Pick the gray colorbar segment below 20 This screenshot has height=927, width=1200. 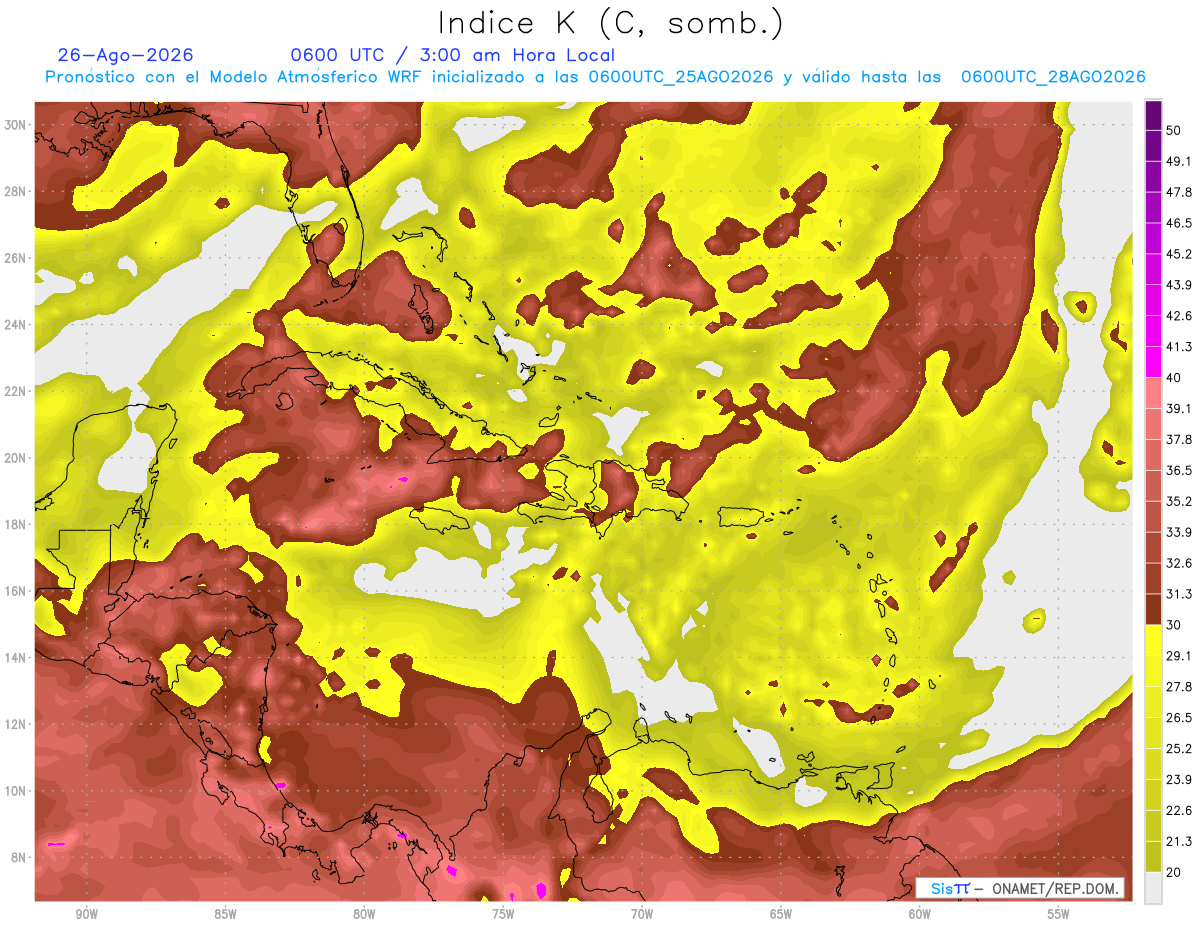coord(1153,888)
